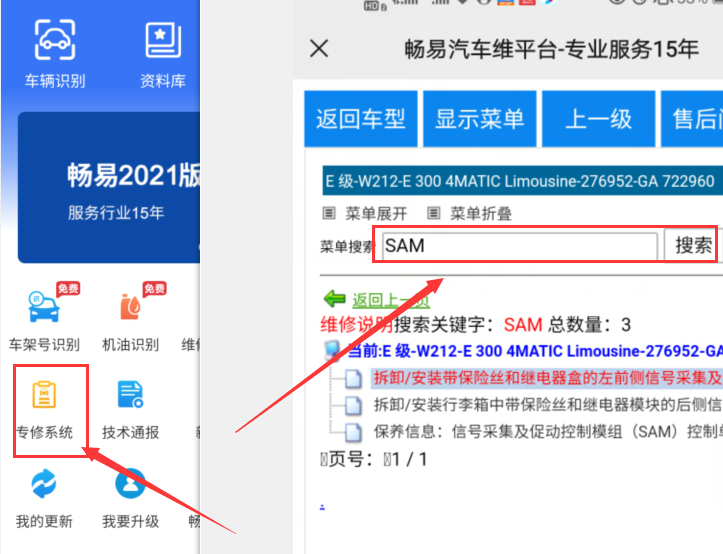Click the 显示菜单 button
This screenshot has width=723, height=554.
coord(480,119)
